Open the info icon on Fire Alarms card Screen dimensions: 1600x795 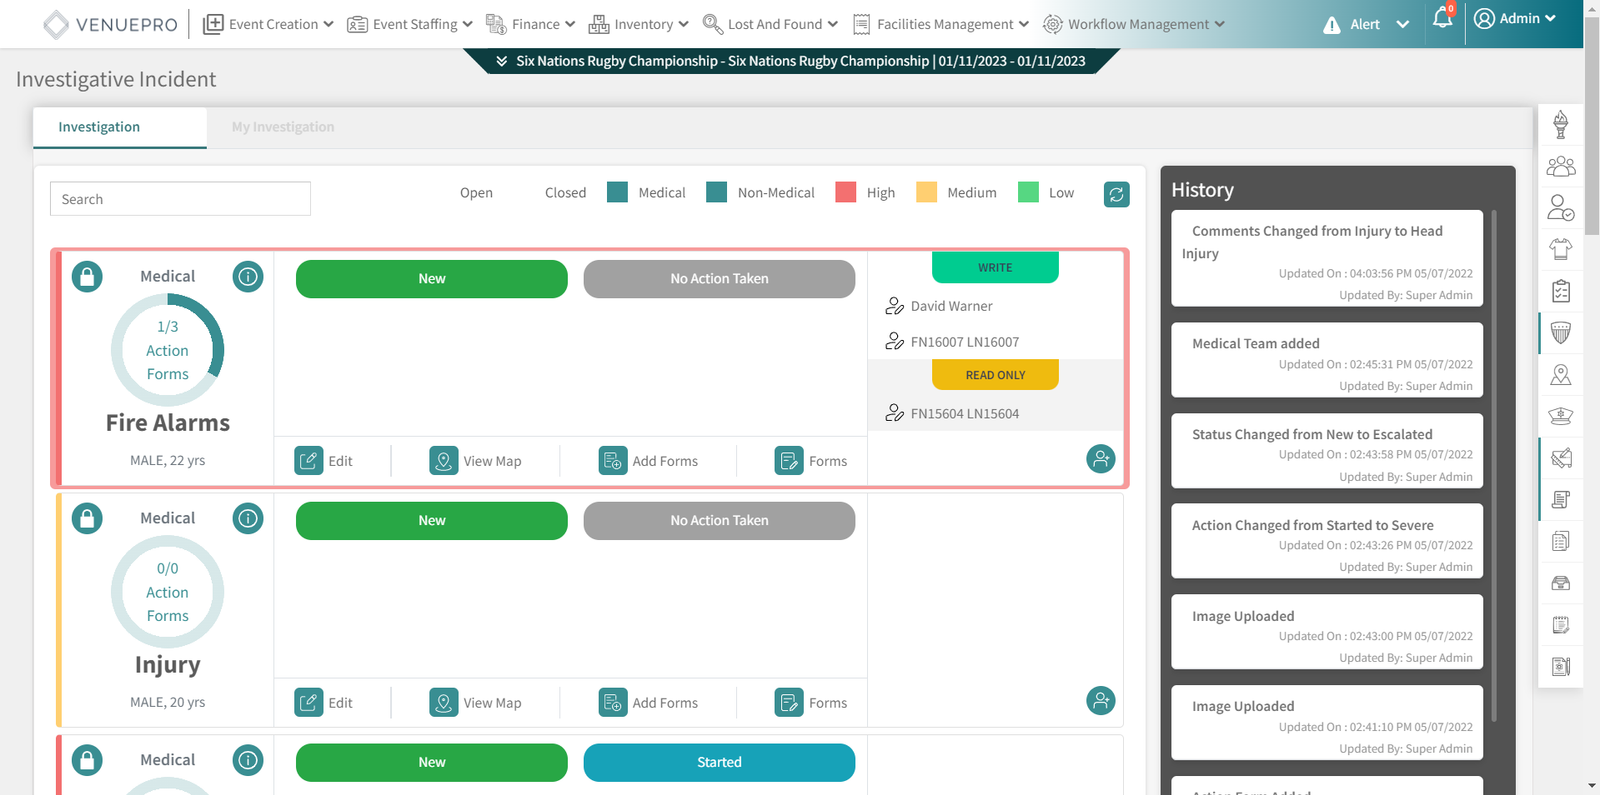click(x=248, y=277)
